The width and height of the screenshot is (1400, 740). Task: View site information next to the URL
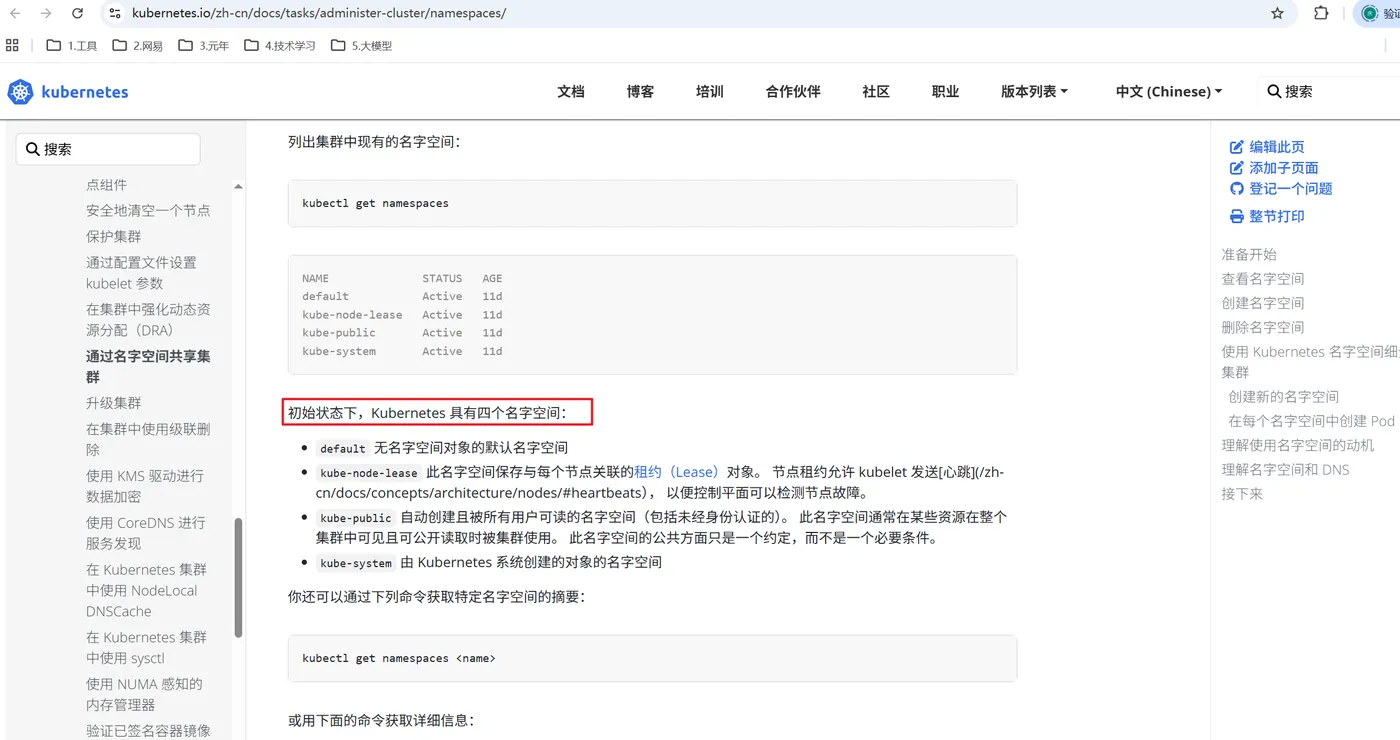114,13
